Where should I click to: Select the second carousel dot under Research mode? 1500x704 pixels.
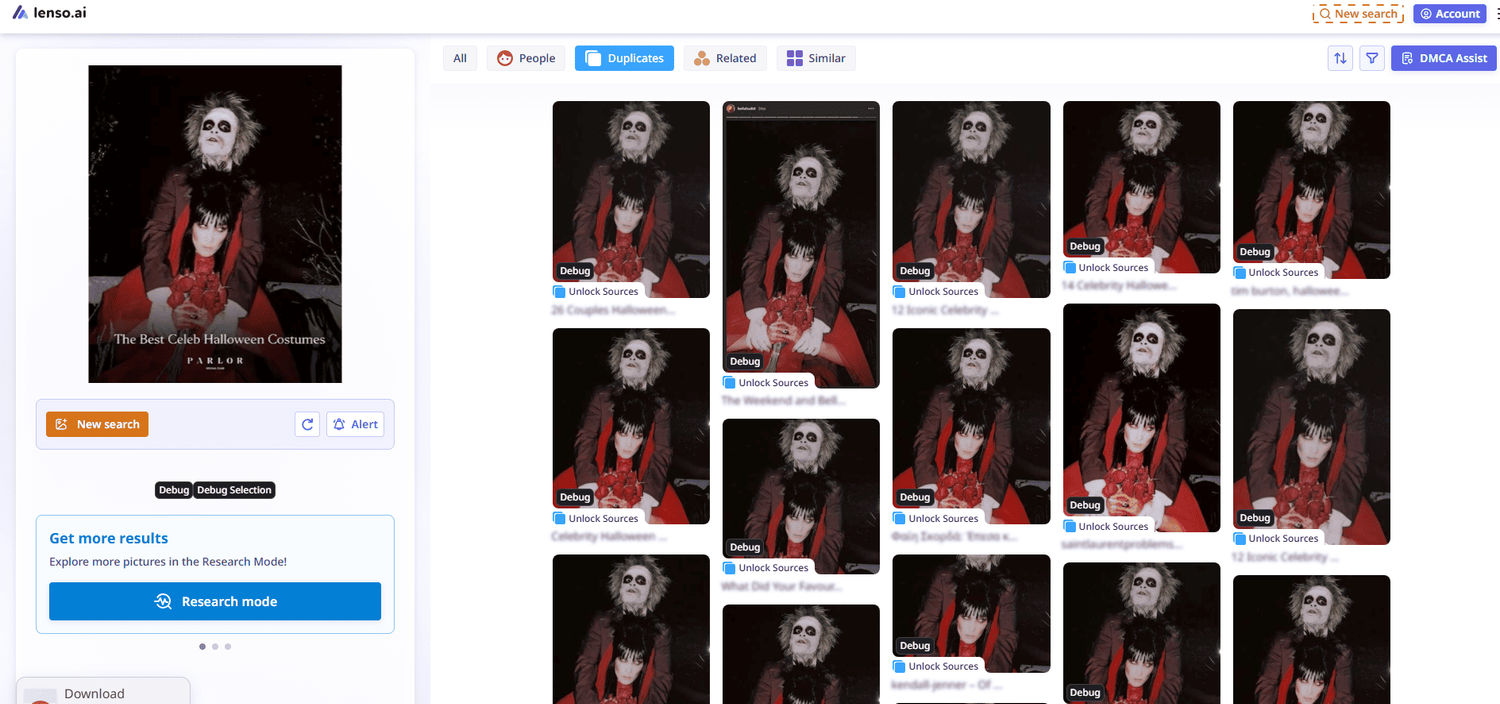215,646
